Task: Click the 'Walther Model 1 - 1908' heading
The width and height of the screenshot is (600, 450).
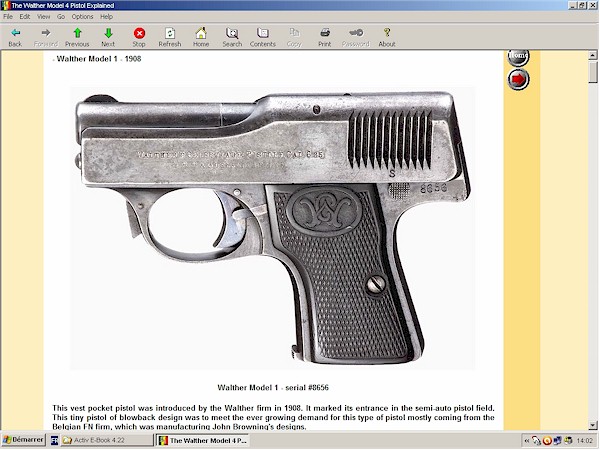Action: [99, 59]
